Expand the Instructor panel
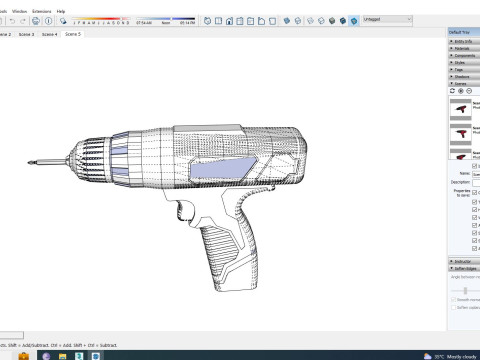 [464, 261]
